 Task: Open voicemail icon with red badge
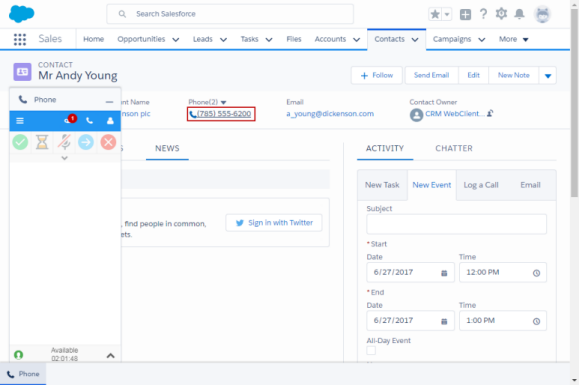pos(69,120)
